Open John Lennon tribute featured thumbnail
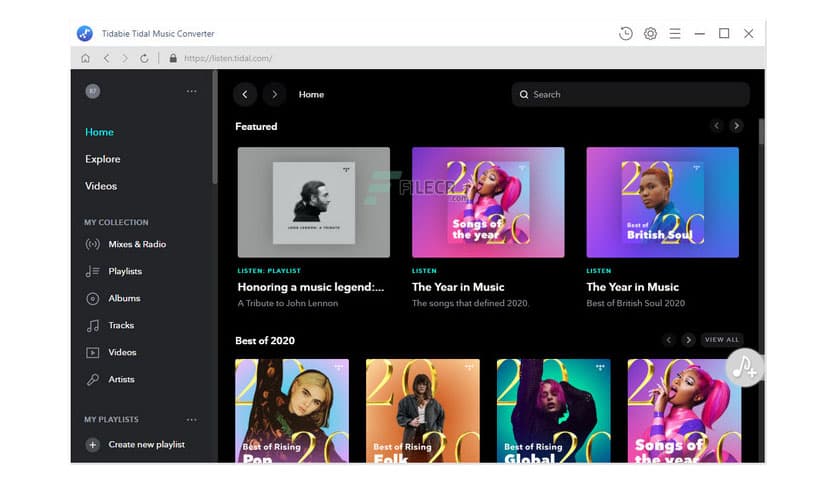836x484 pixels. (314, 203)
